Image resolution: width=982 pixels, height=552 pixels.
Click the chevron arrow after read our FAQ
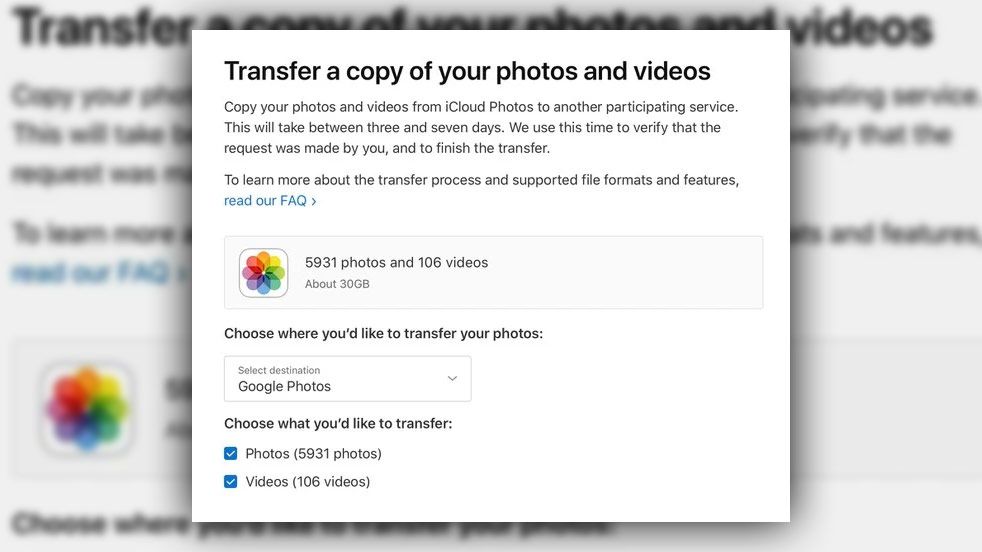coord(314,201)
